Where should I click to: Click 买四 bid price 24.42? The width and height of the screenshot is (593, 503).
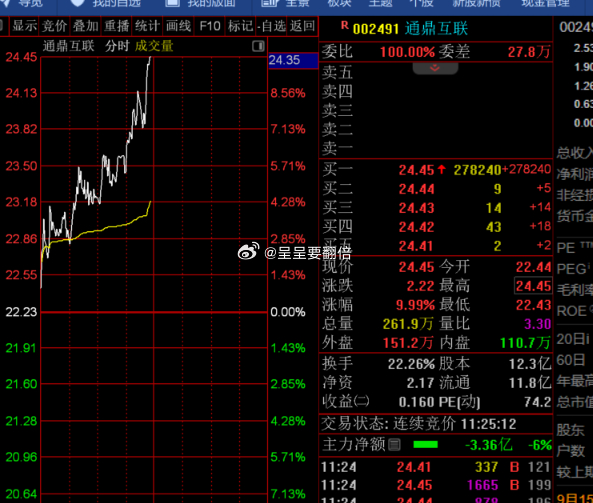tap(416, 227)
